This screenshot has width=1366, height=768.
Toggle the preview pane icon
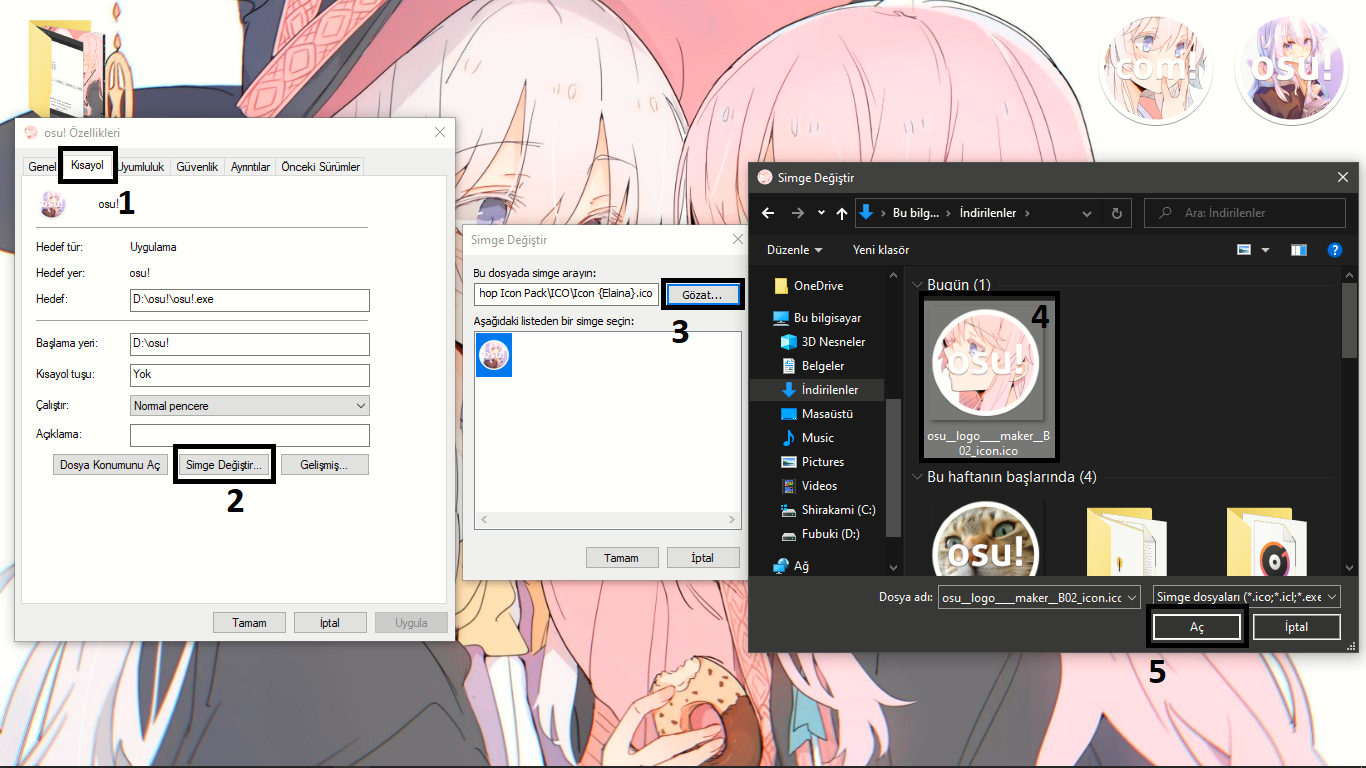click(x=1299, y=250)
